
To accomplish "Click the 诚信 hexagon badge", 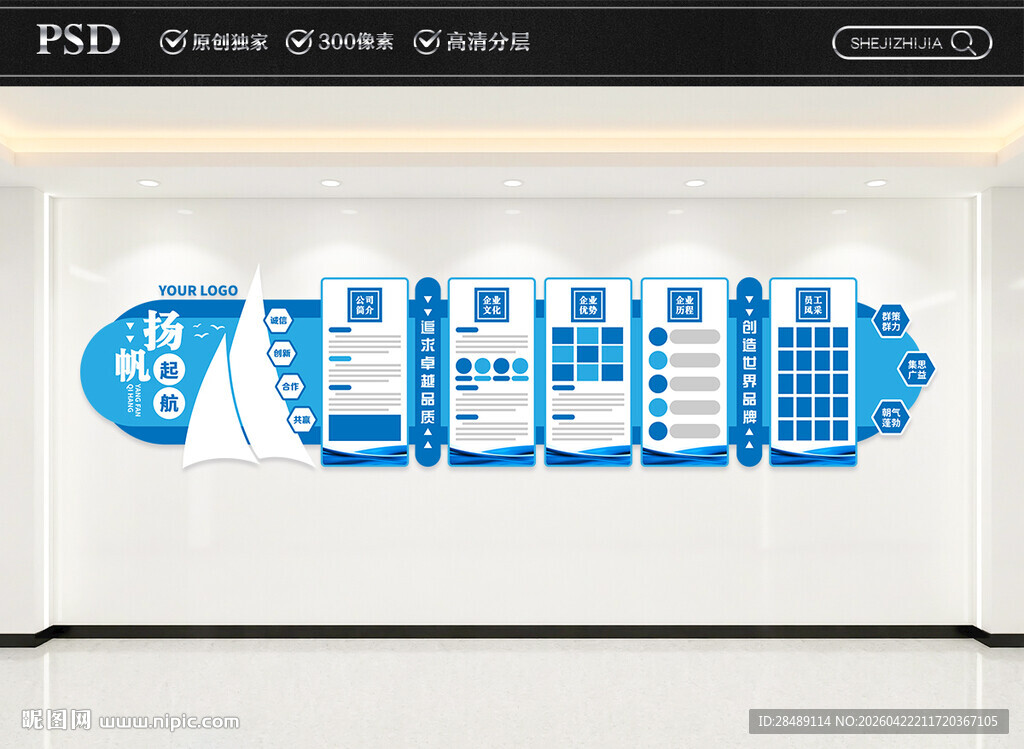I will [279, 320].
